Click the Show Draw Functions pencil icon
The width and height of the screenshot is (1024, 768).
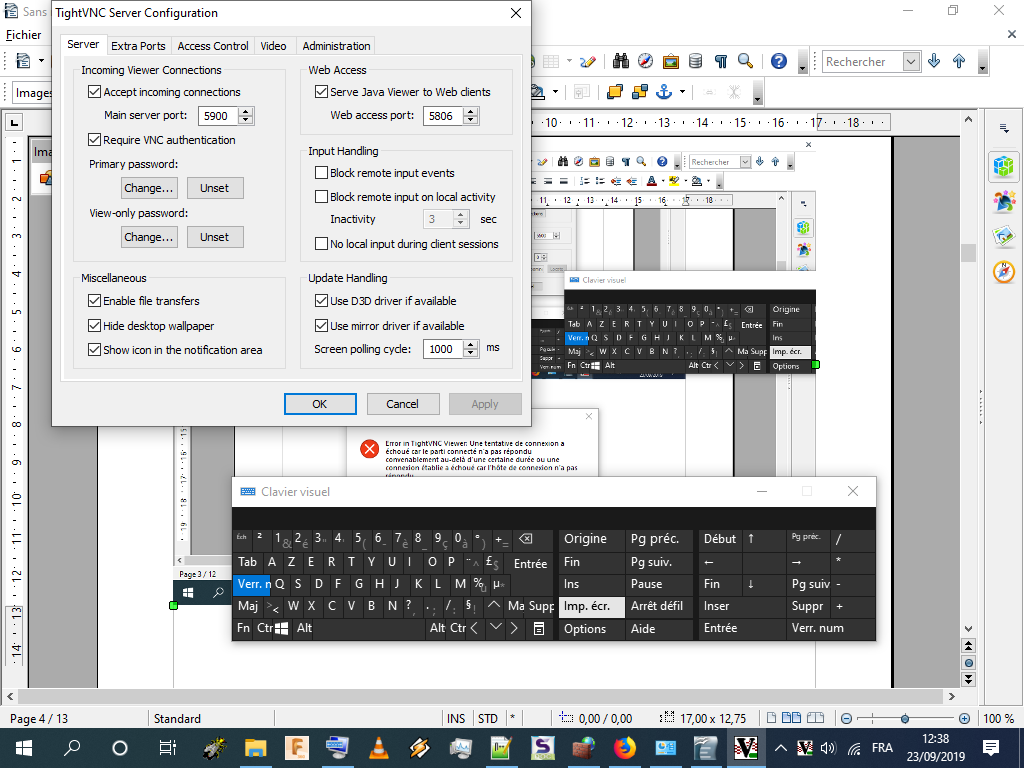point(588,61)
